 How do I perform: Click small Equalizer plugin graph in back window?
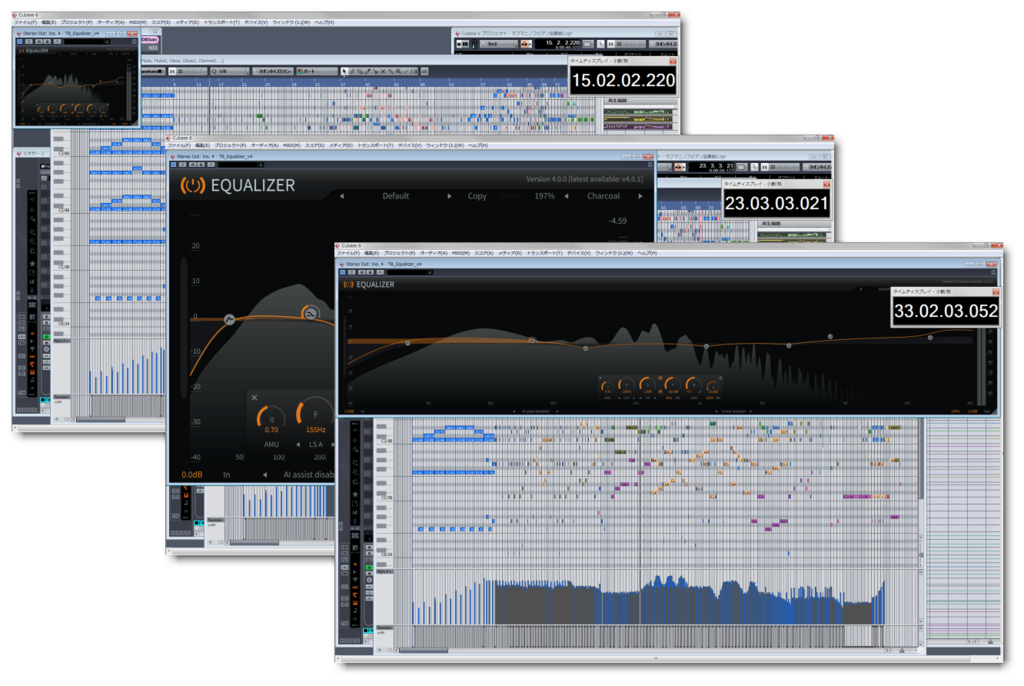coord(75,87)
